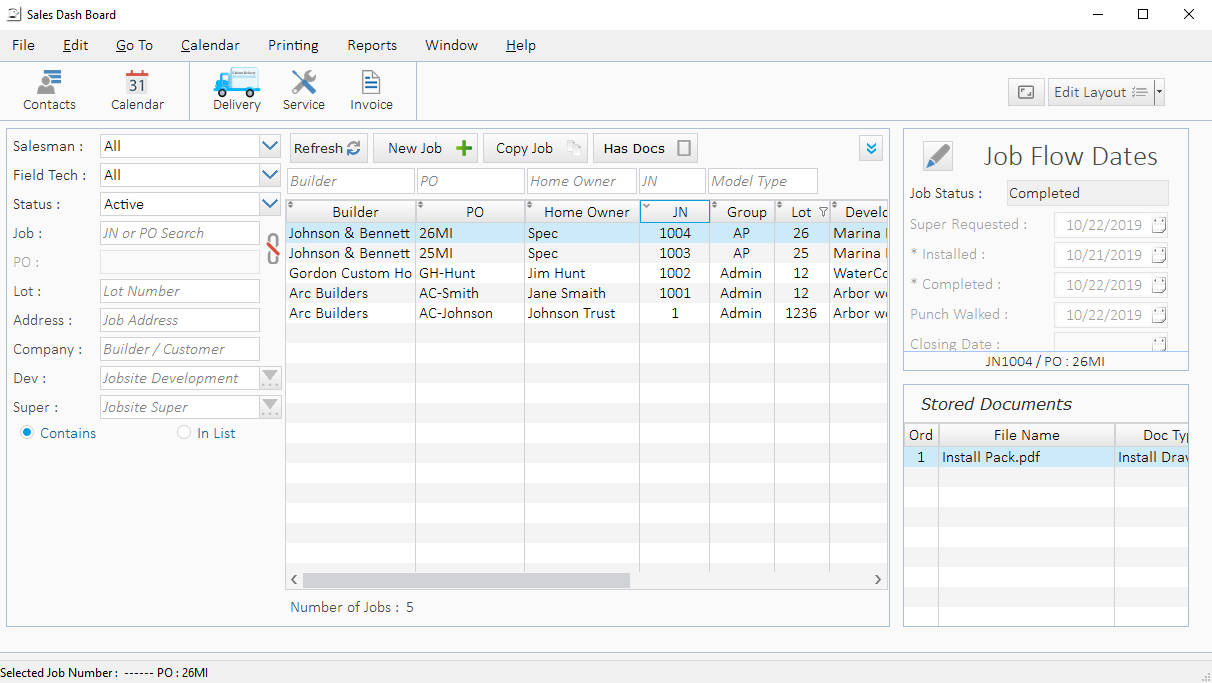1212x683 pixels.
Task: Click the pencil edit icon beside Job Flow Dates
Action: click(x=937, y=157)
